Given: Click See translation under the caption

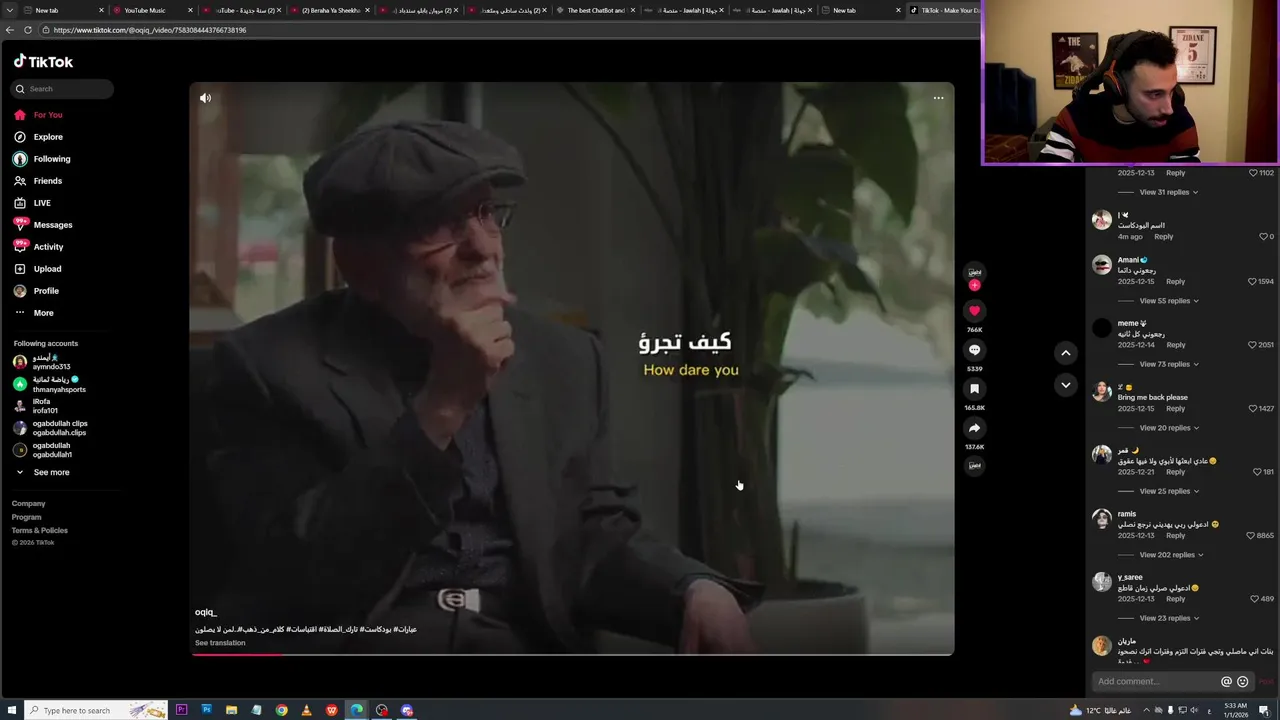Looking at the screenshot, I should pos(220,643).
